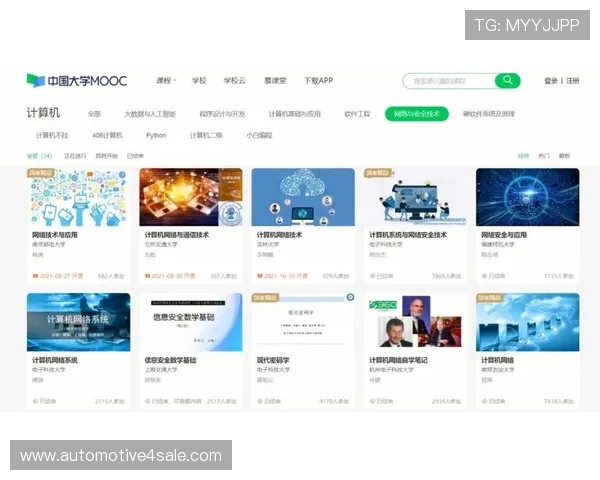The image size is (600, 480).
Task: Open the 计算机网络自学笔记 thumbnail with portraits
Action: coord(415,322)
